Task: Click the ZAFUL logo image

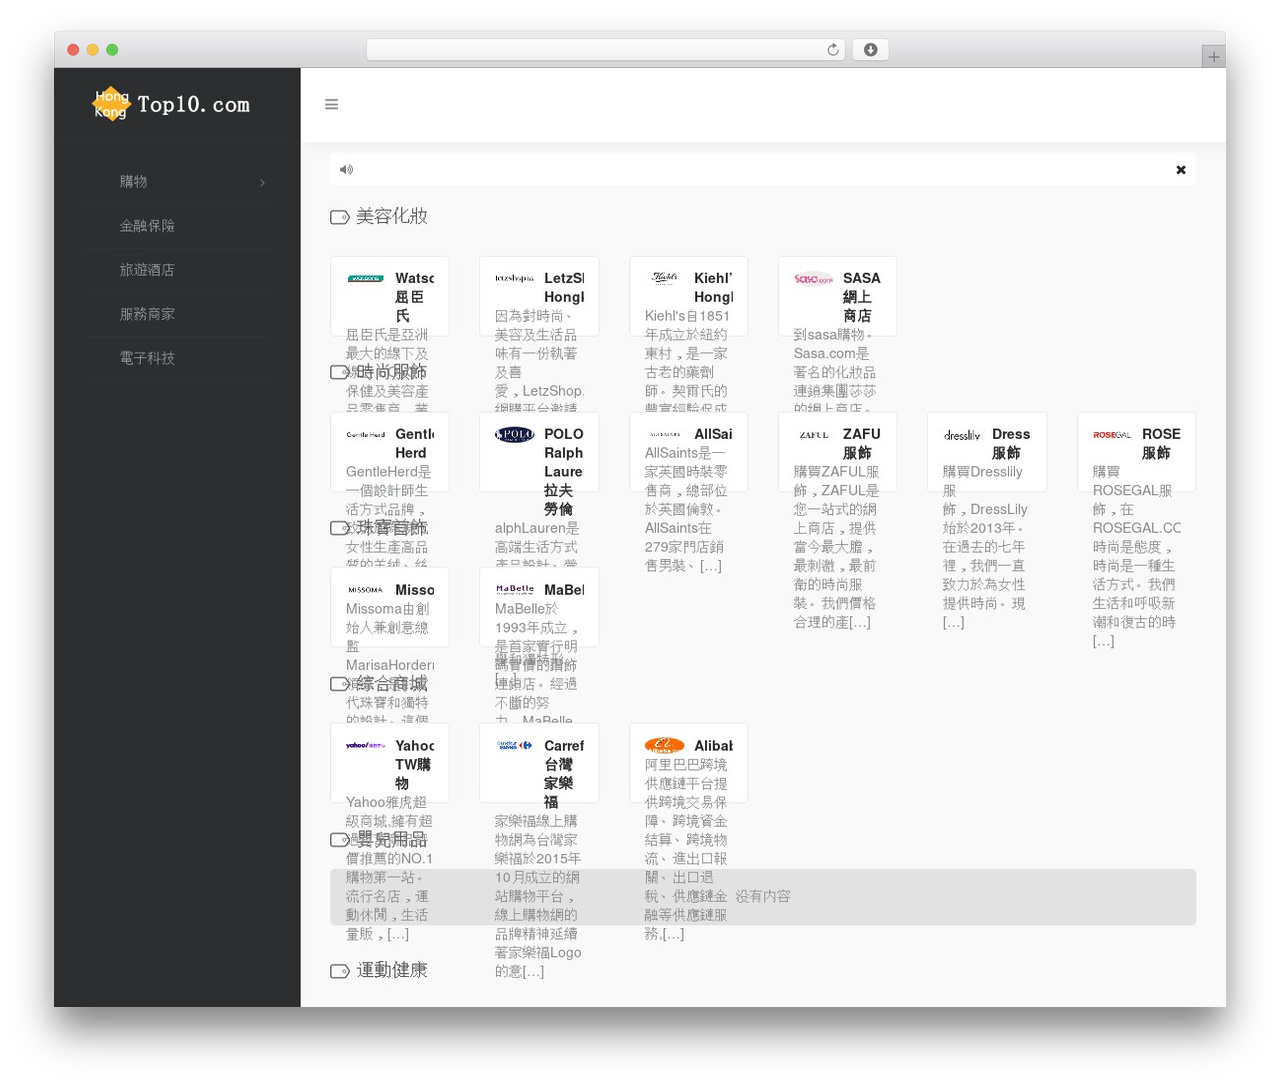Action: tap(813, 435)
